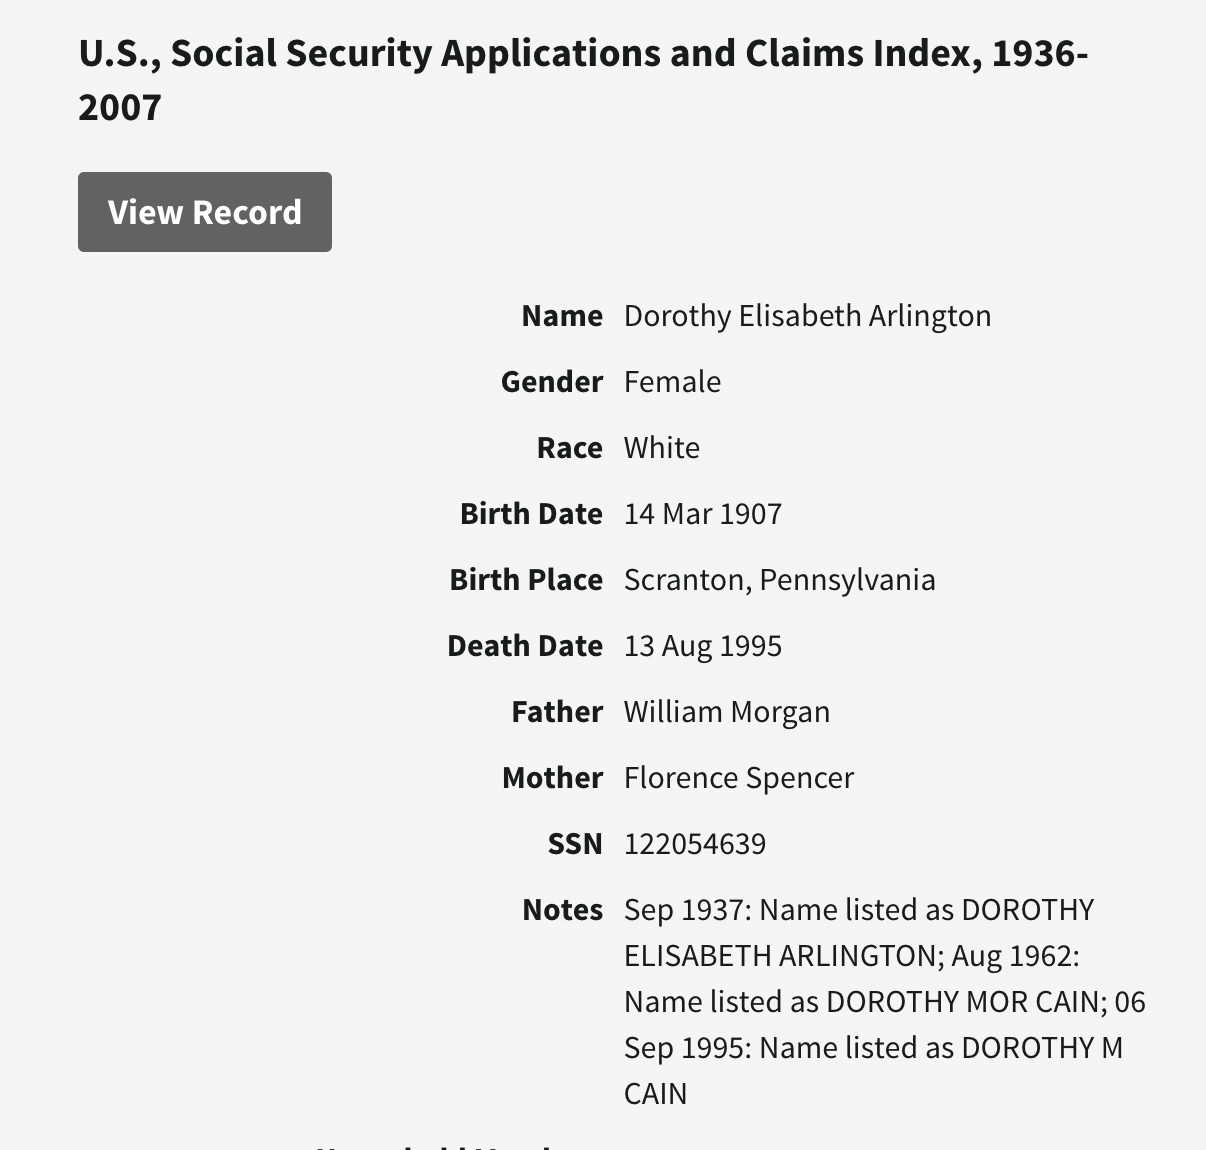Open mother Florence Spencer's name
This screenshot has height=1150, width=1206.
click(738, 778)
